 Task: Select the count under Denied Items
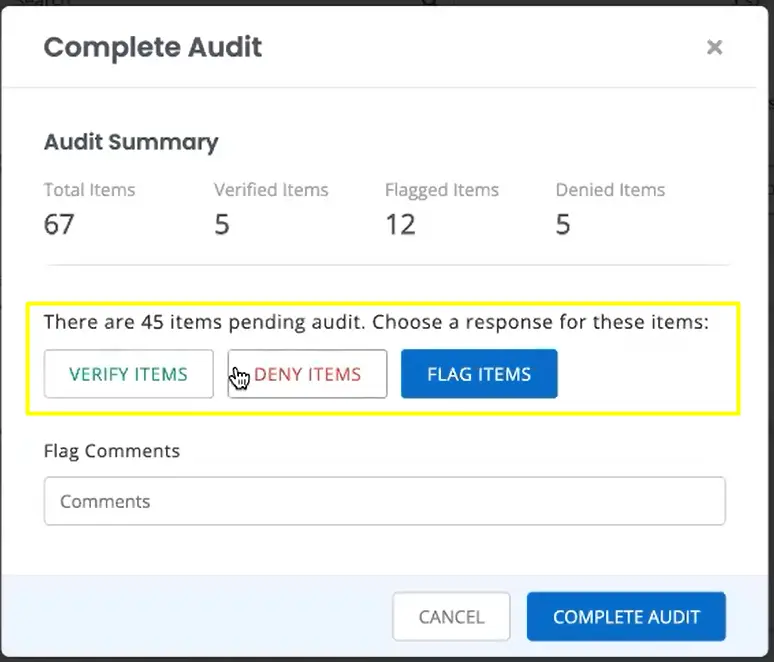click(x=563, y=224)
